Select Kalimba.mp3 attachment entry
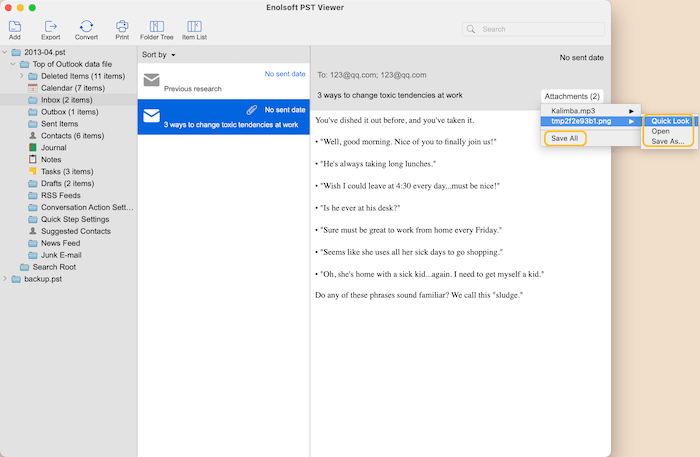Viewport: 700px width, 457px height. pyautogui.click(x=574, y=110)
